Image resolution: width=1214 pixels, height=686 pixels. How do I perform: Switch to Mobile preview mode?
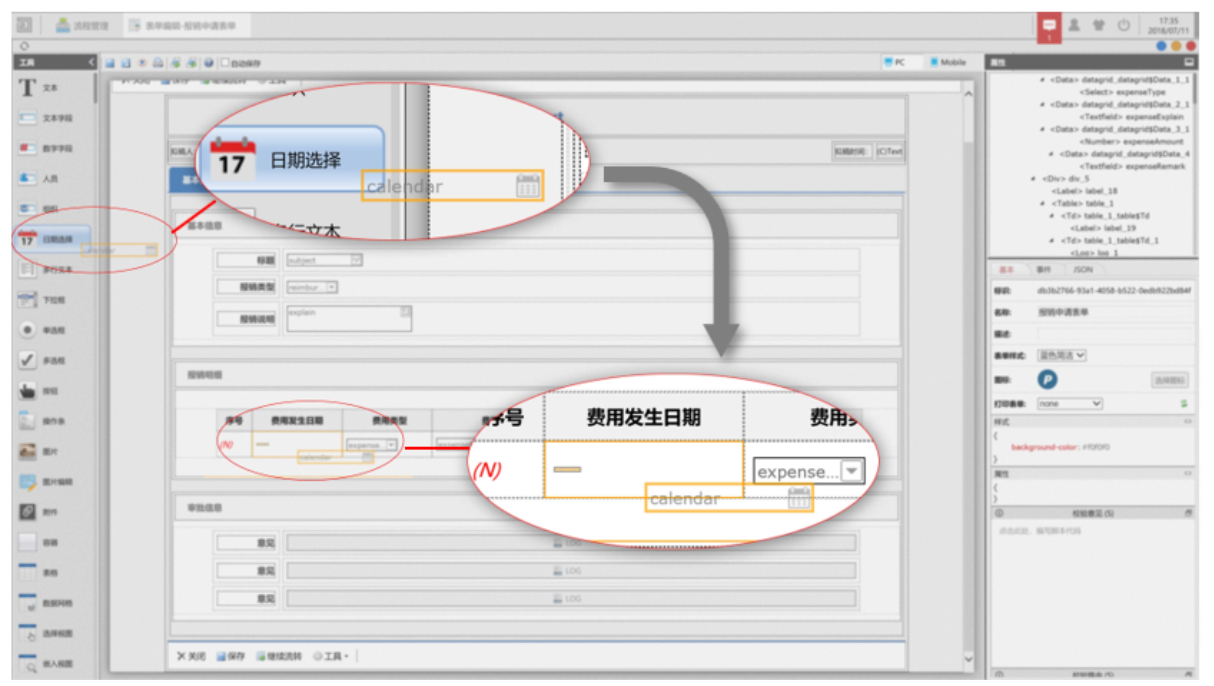947,62
